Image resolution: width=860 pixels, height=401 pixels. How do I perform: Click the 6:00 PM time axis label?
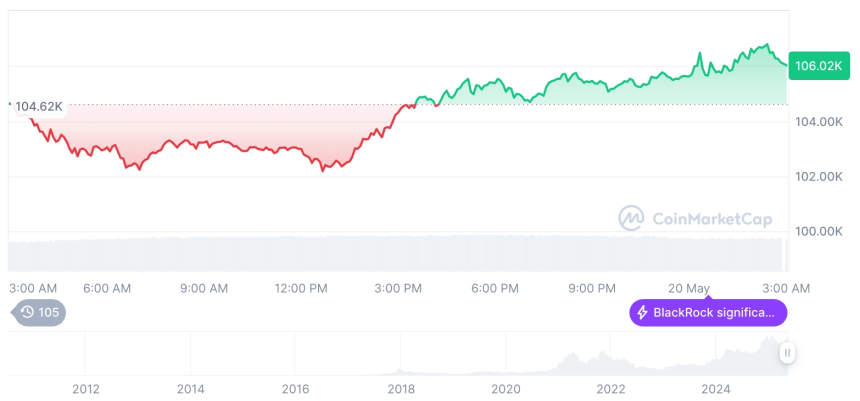494,288
